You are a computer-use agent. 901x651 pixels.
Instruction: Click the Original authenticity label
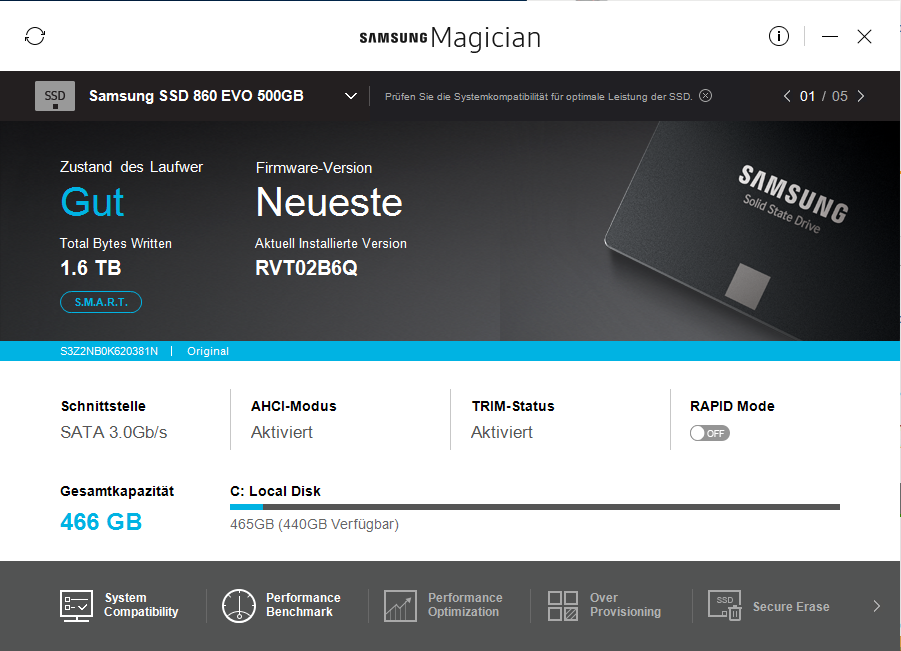pos(208,351)
